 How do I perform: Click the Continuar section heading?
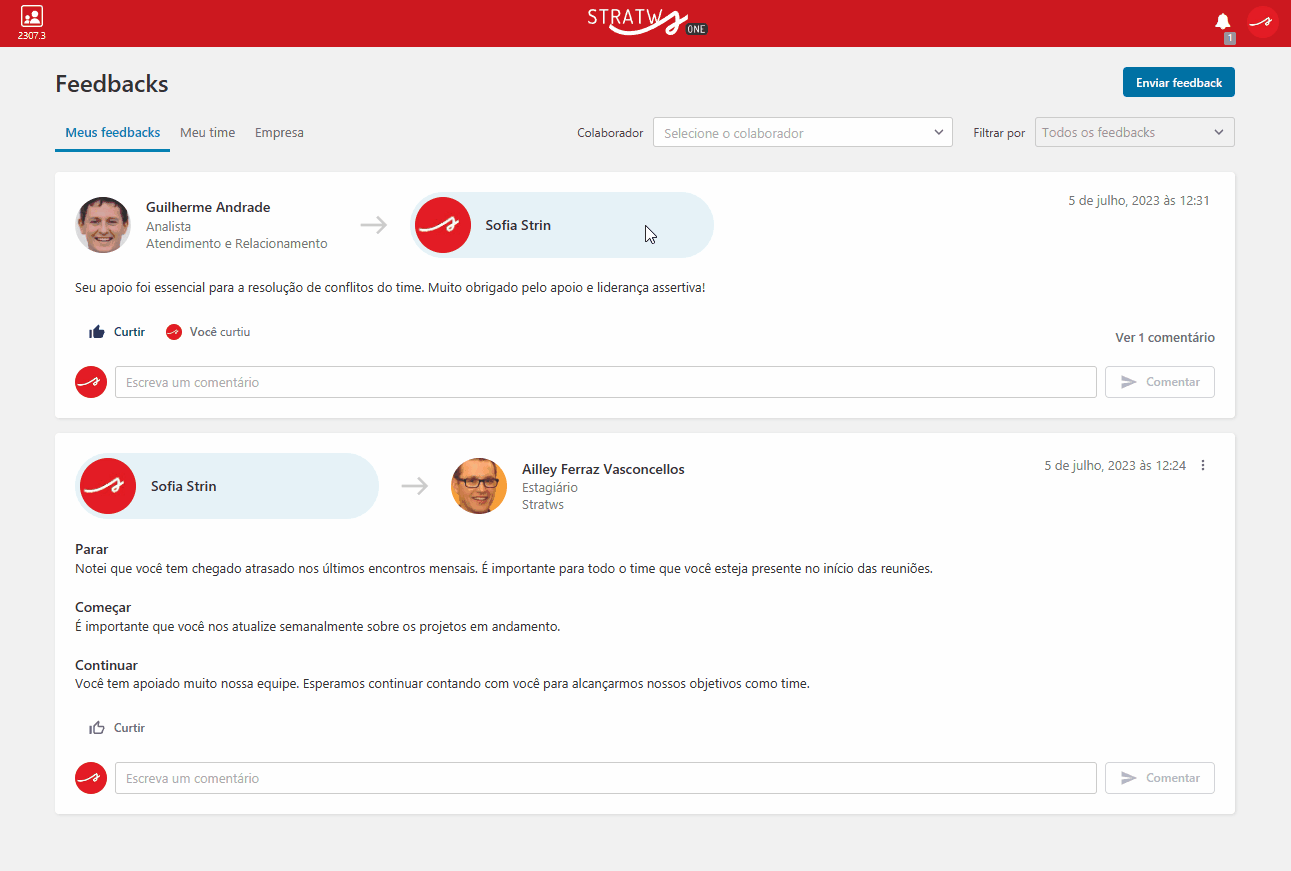[106, 665]
